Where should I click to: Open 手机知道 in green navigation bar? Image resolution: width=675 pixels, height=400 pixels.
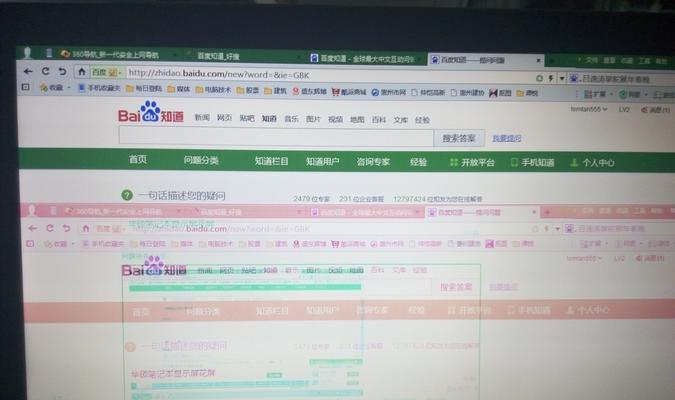pos(533,162)
